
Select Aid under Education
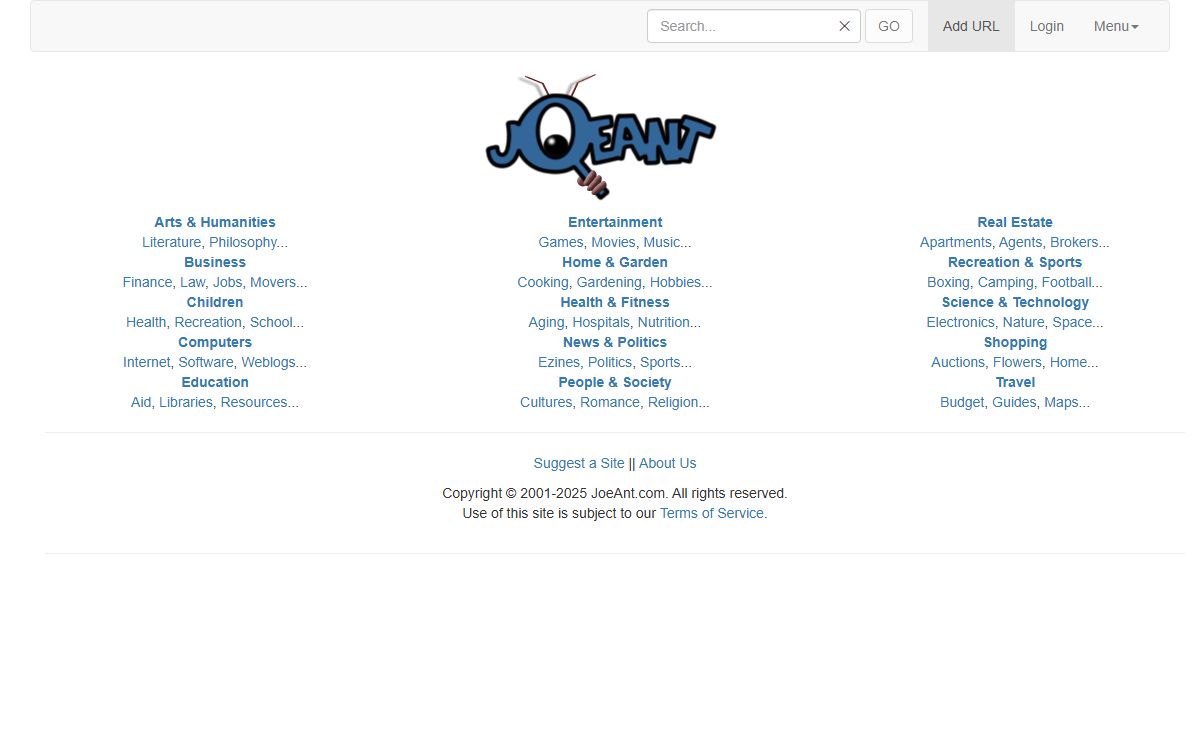pyautogui.click(x=141, y=402)
